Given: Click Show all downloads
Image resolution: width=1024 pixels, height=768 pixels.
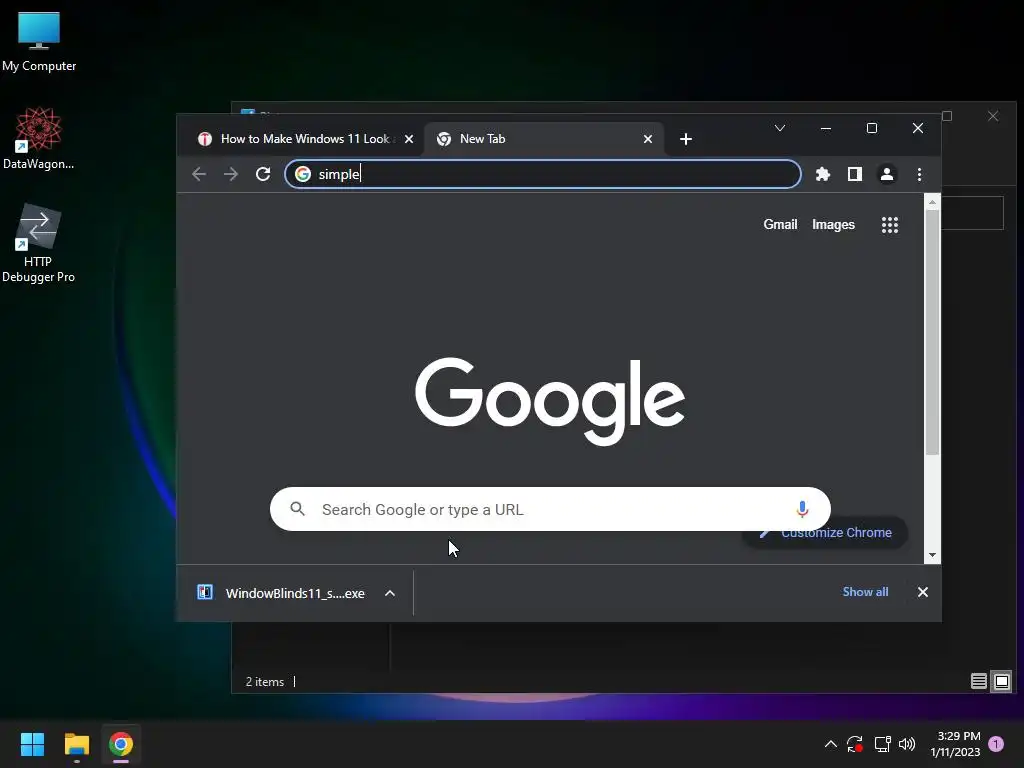Looking at the screenshot, I should click(865, 592).
